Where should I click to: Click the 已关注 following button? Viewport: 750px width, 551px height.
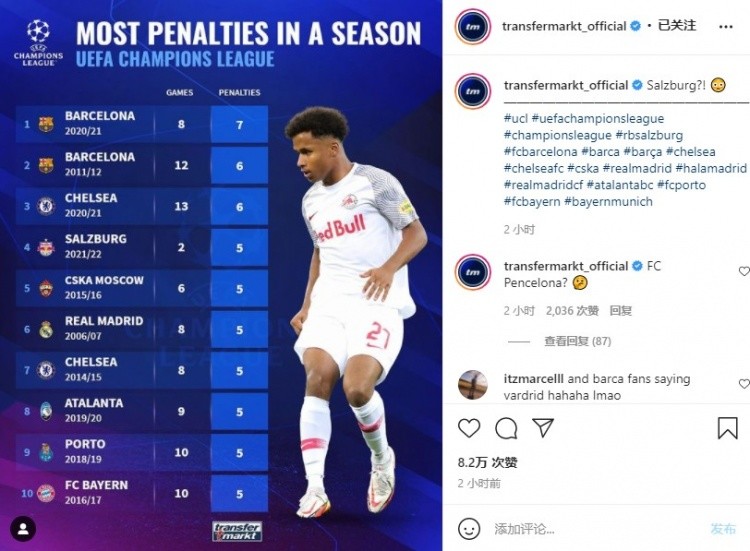[x=677, y=25]
